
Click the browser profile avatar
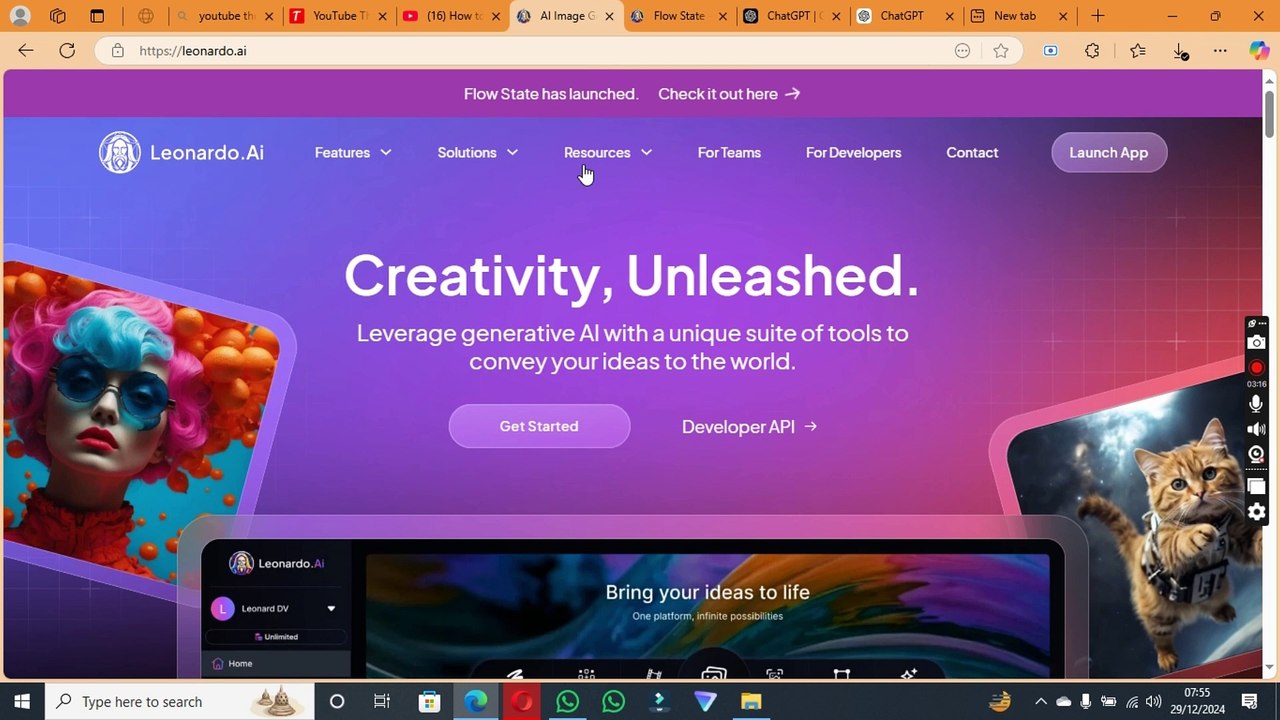coord(19,16)
